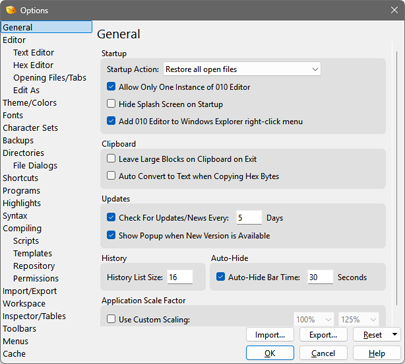The height and width of the screenshot is (364, 405).
Task: Click the options panel vertical scrollbar
Action: (x=396, y=178)
